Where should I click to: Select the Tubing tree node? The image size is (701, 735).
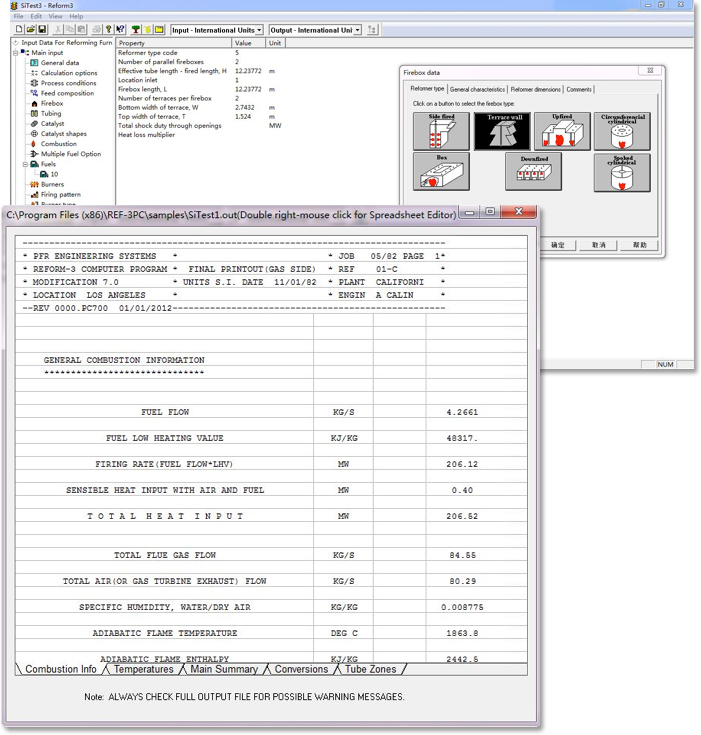pos(51,113)
